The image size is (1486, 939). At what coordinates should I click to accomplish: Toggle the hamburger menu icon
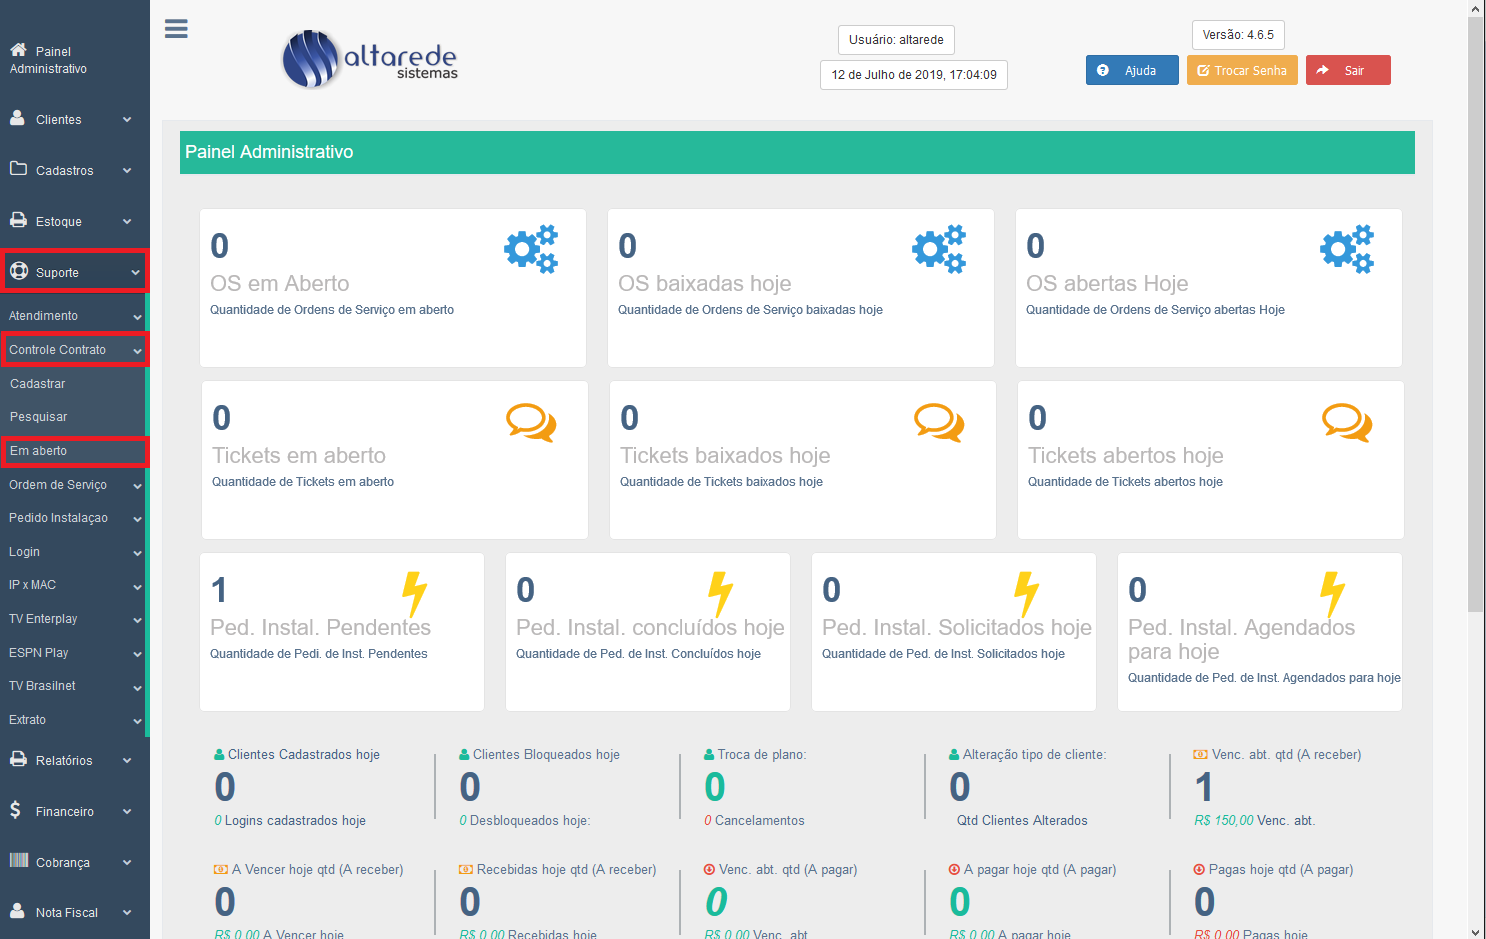pyautogui.click(x=176, y=29)
